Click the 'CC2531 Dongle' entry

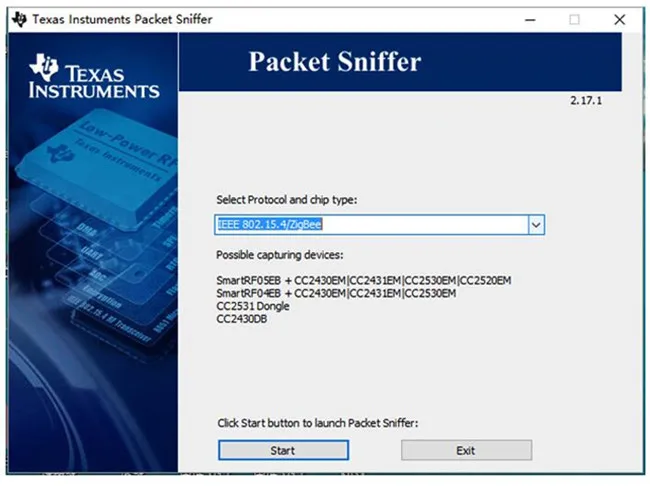(253, 306)
